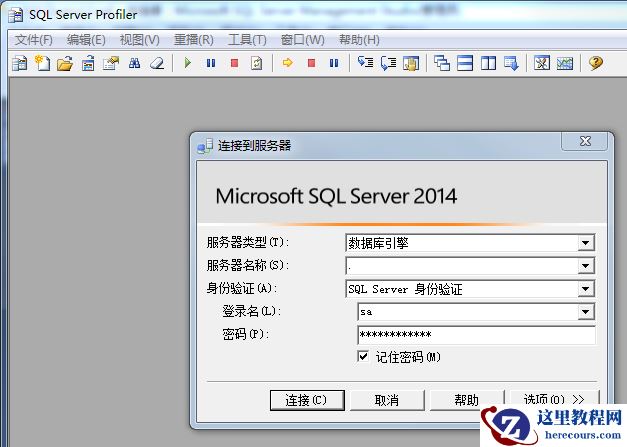Image resolution: width=627 pixels, height=447 pixels.
Task: Stop the trace beside the trace pause icon
Action: [234, 63]
